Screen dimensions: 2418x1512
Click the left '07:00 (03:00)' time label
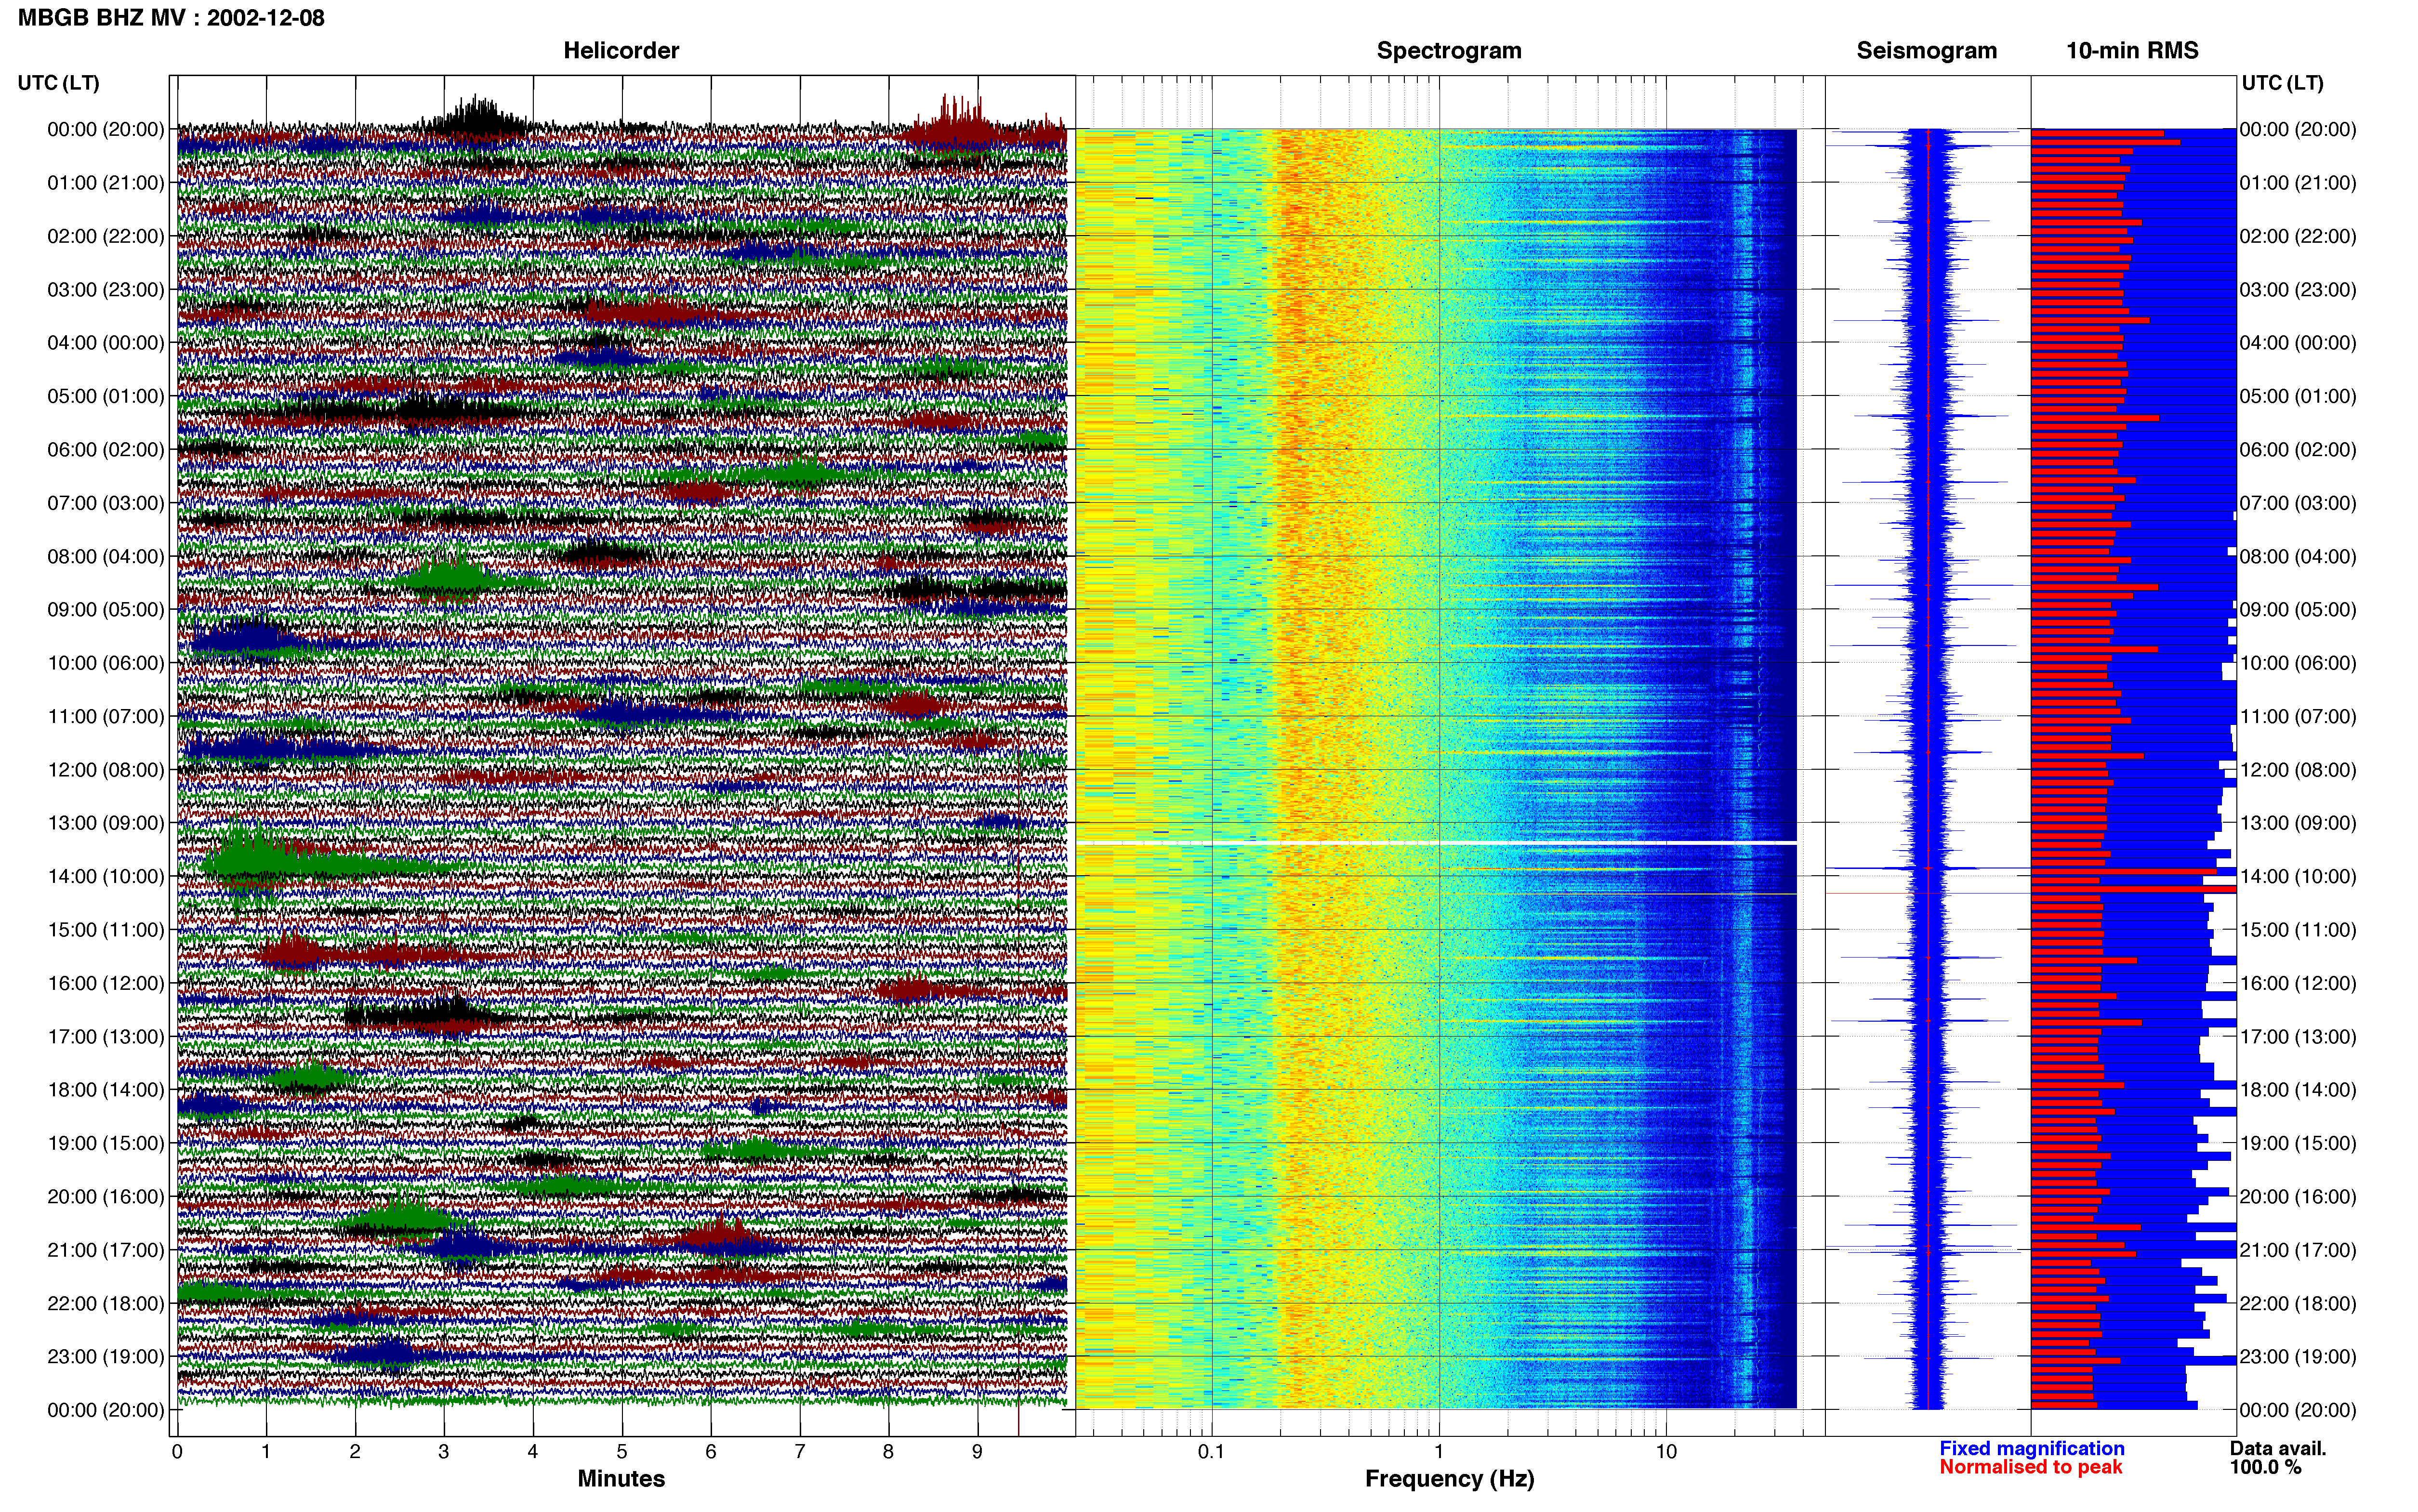[106, 503]
